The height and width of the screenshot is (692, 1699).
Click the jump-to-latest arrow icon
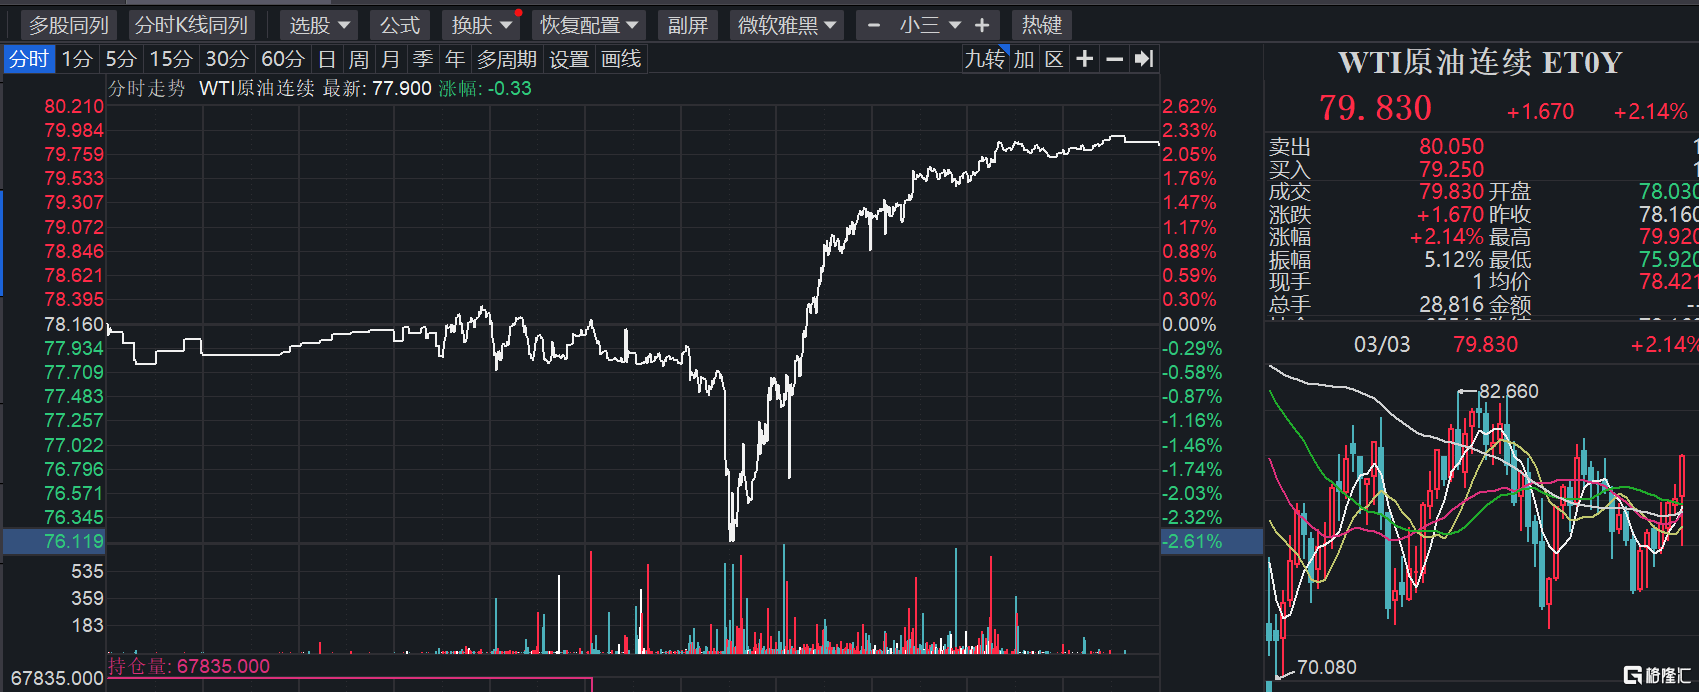[1144, 59]
